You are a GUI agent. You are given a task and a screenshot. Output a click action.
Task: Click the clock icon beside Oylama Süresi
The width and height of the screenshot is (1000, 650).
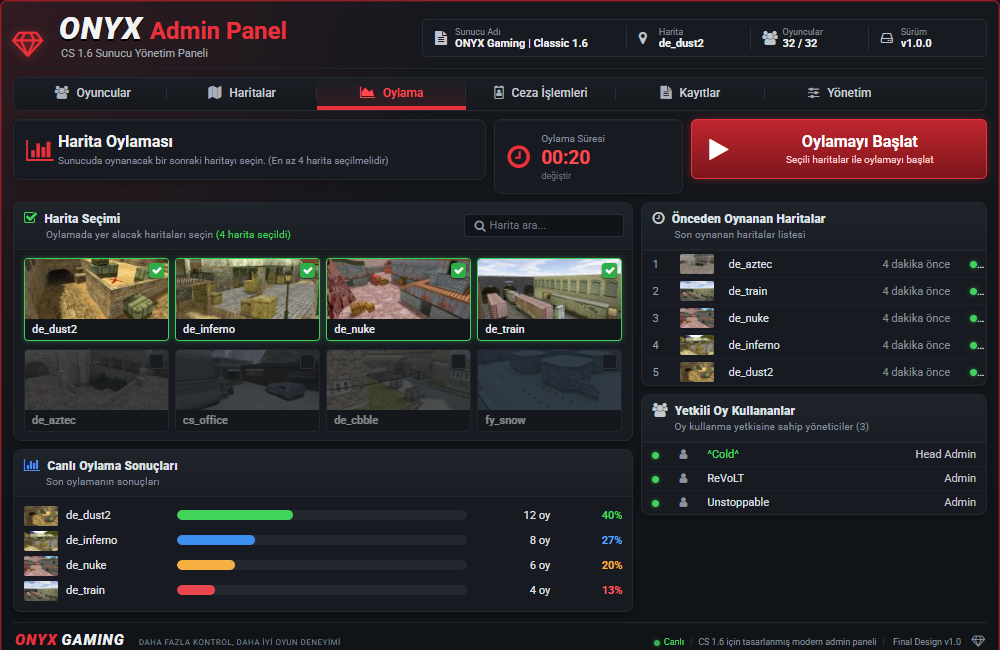click(x=518, y=156)
